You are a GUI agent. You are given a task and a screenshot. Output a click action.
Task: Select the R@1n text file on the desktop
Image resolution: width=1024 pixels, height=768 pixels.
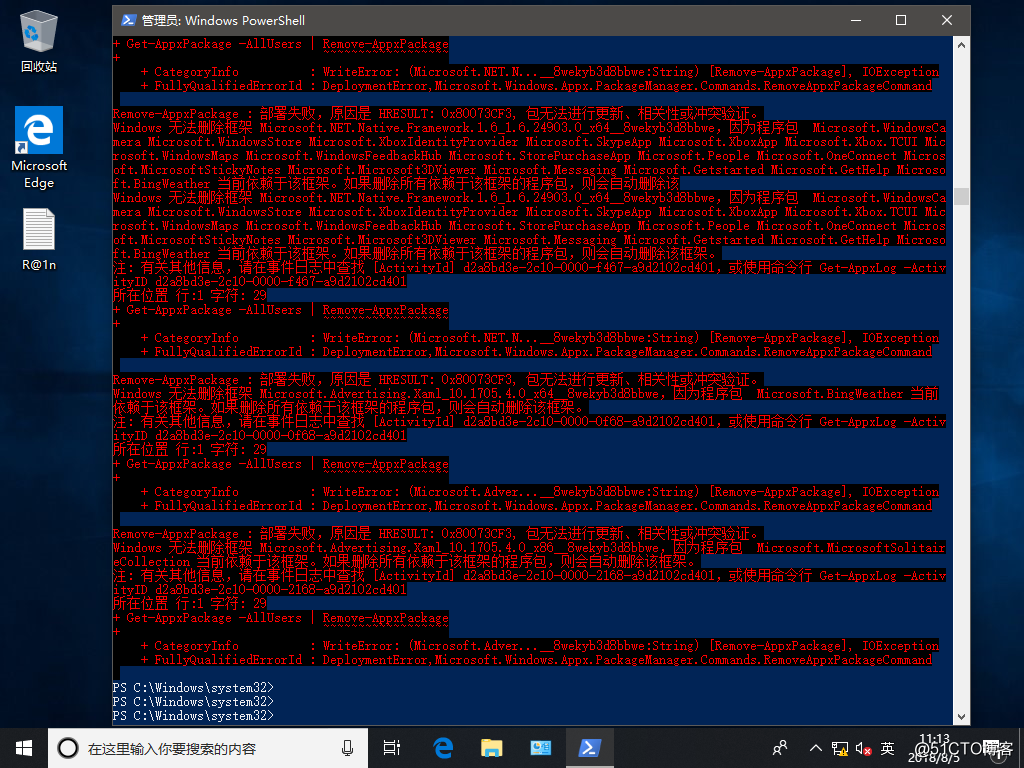click(39, 240)
